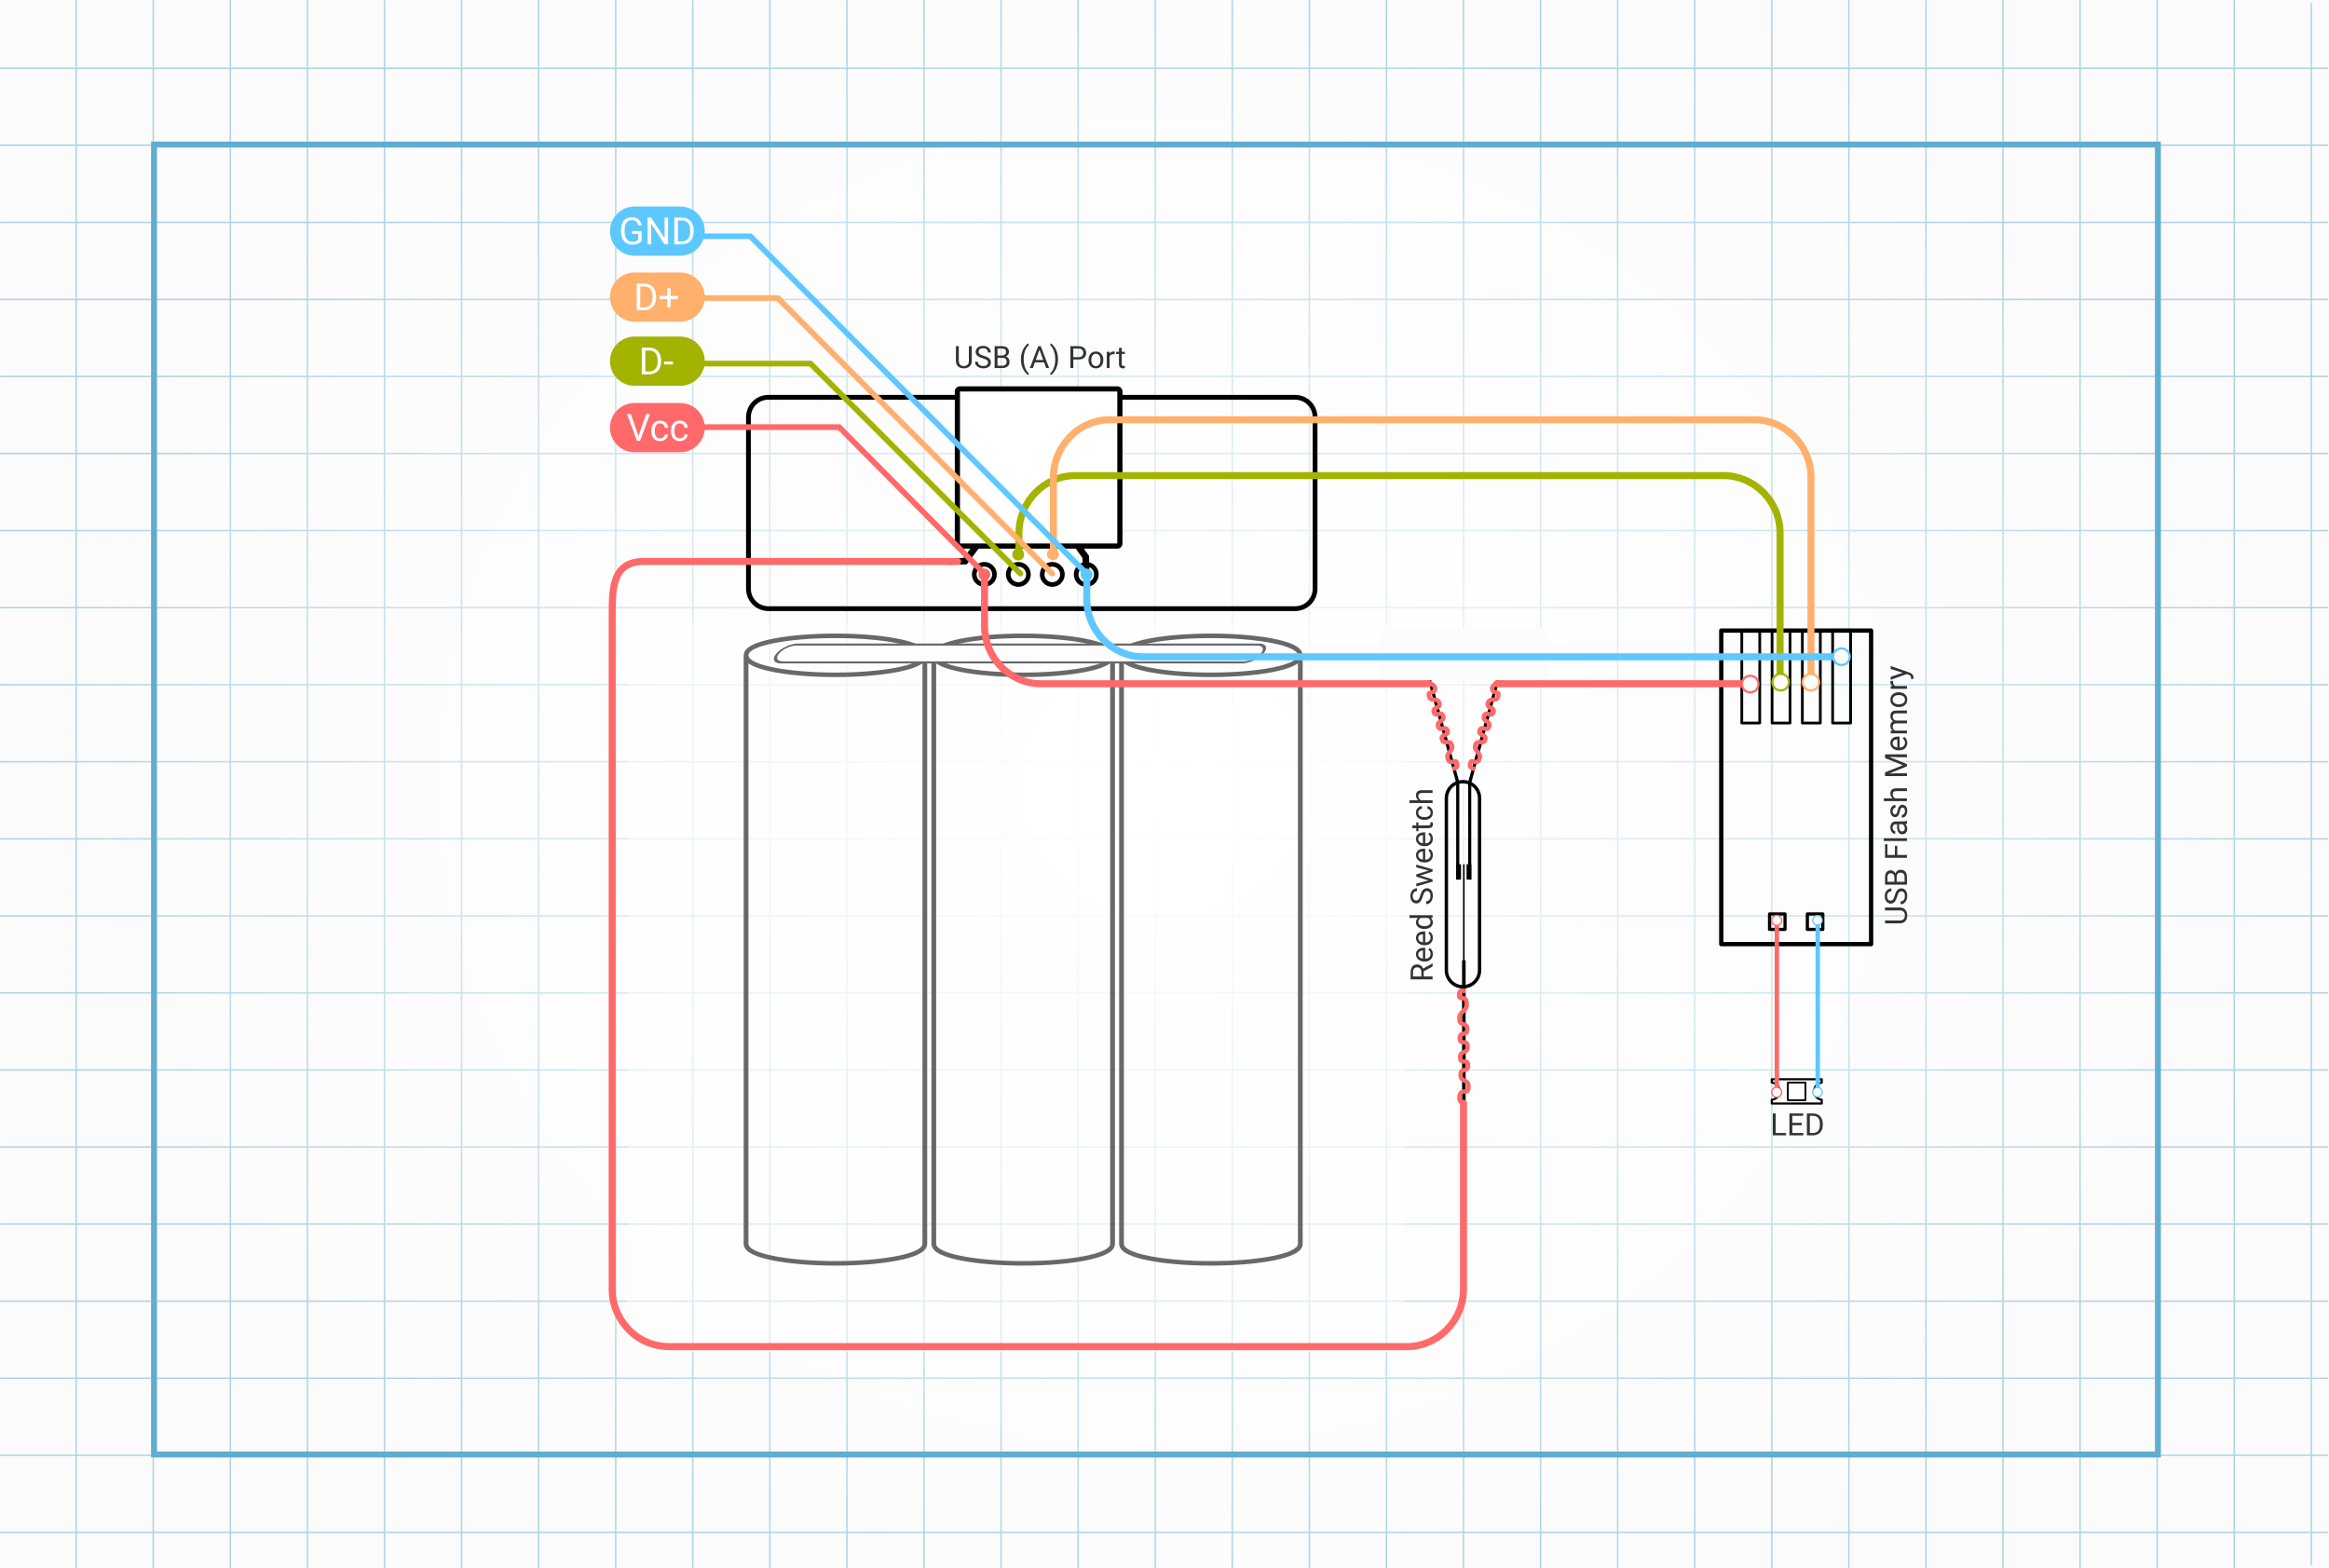Select the Vcc label badge
This screenshot has width=2329, height=1568.
pyautogui.click(x=657, y=430)
